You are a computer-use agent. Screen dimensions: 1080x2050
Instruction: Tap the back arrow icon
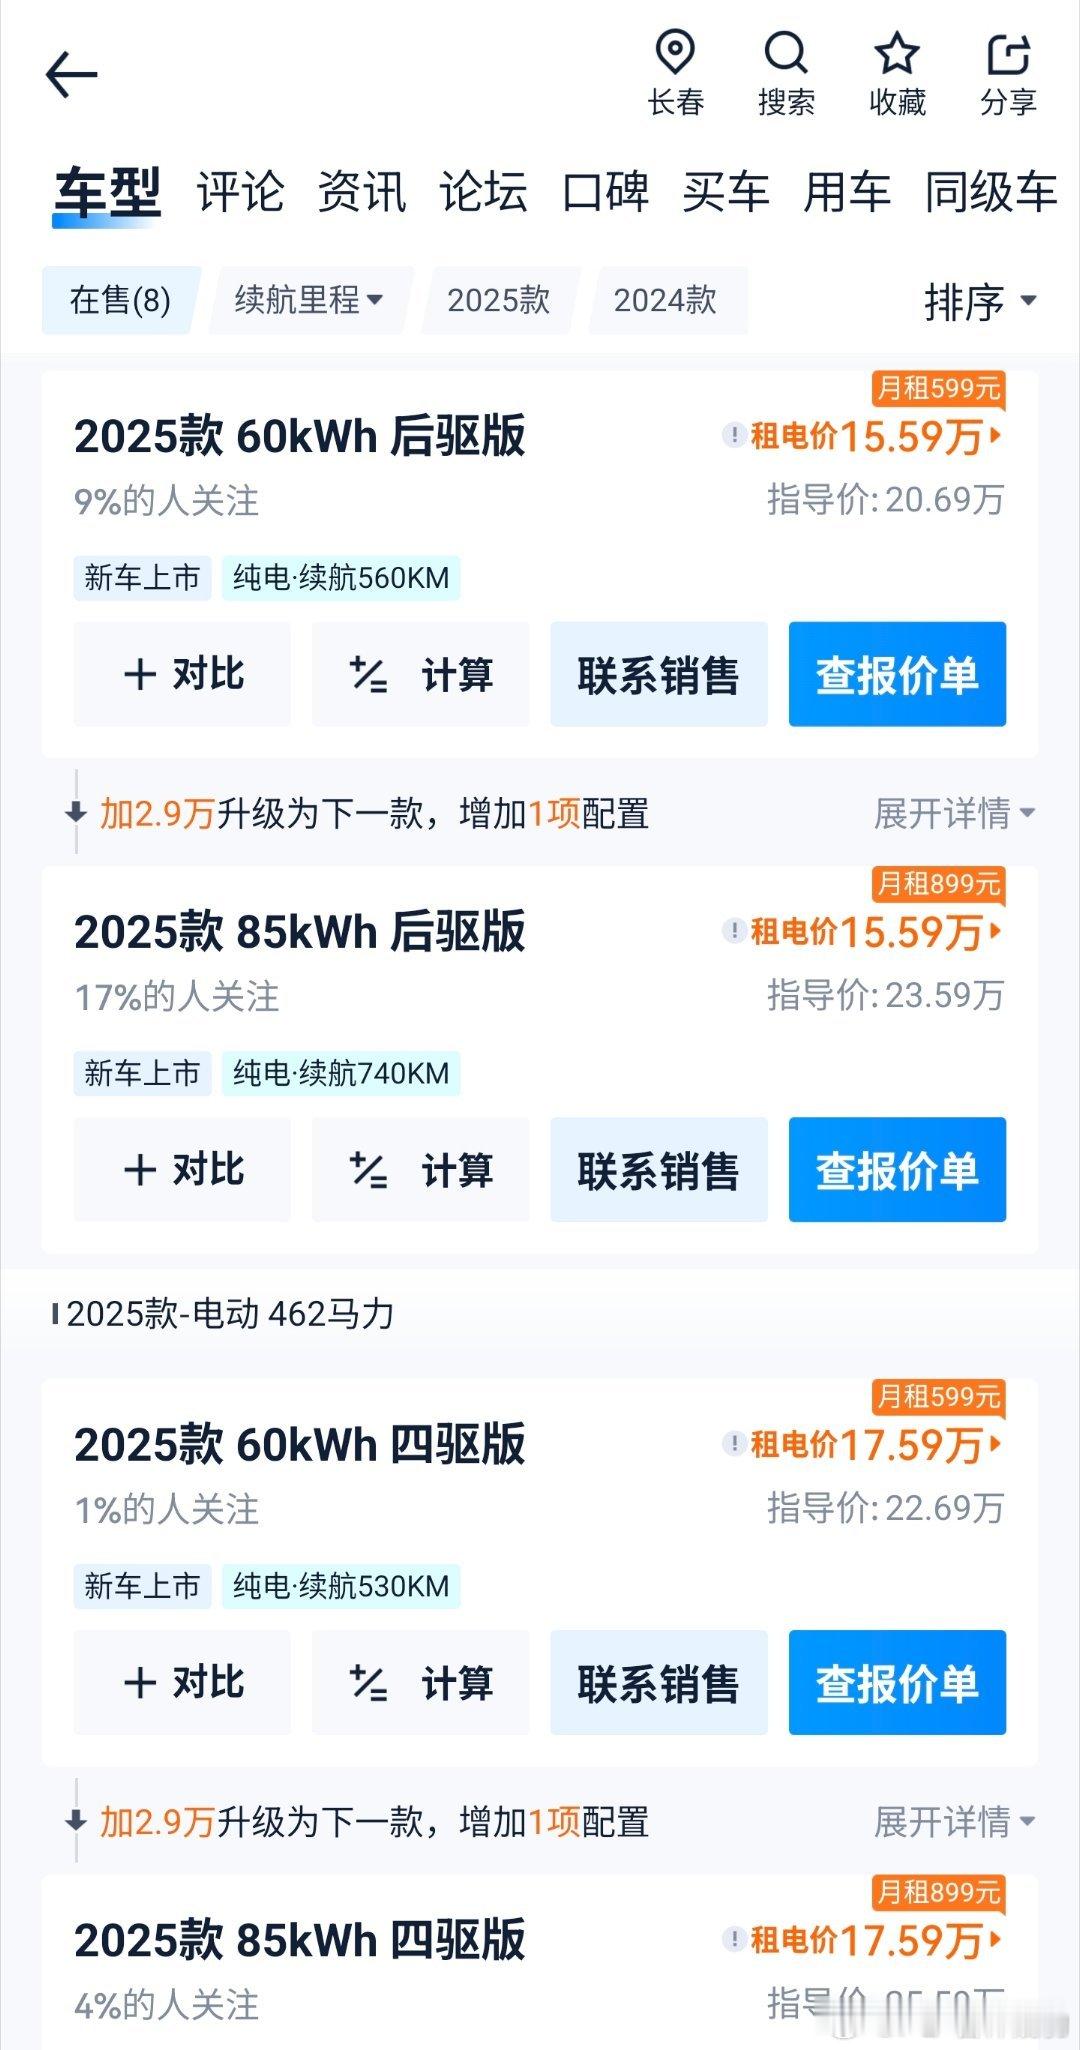(71, 75)
